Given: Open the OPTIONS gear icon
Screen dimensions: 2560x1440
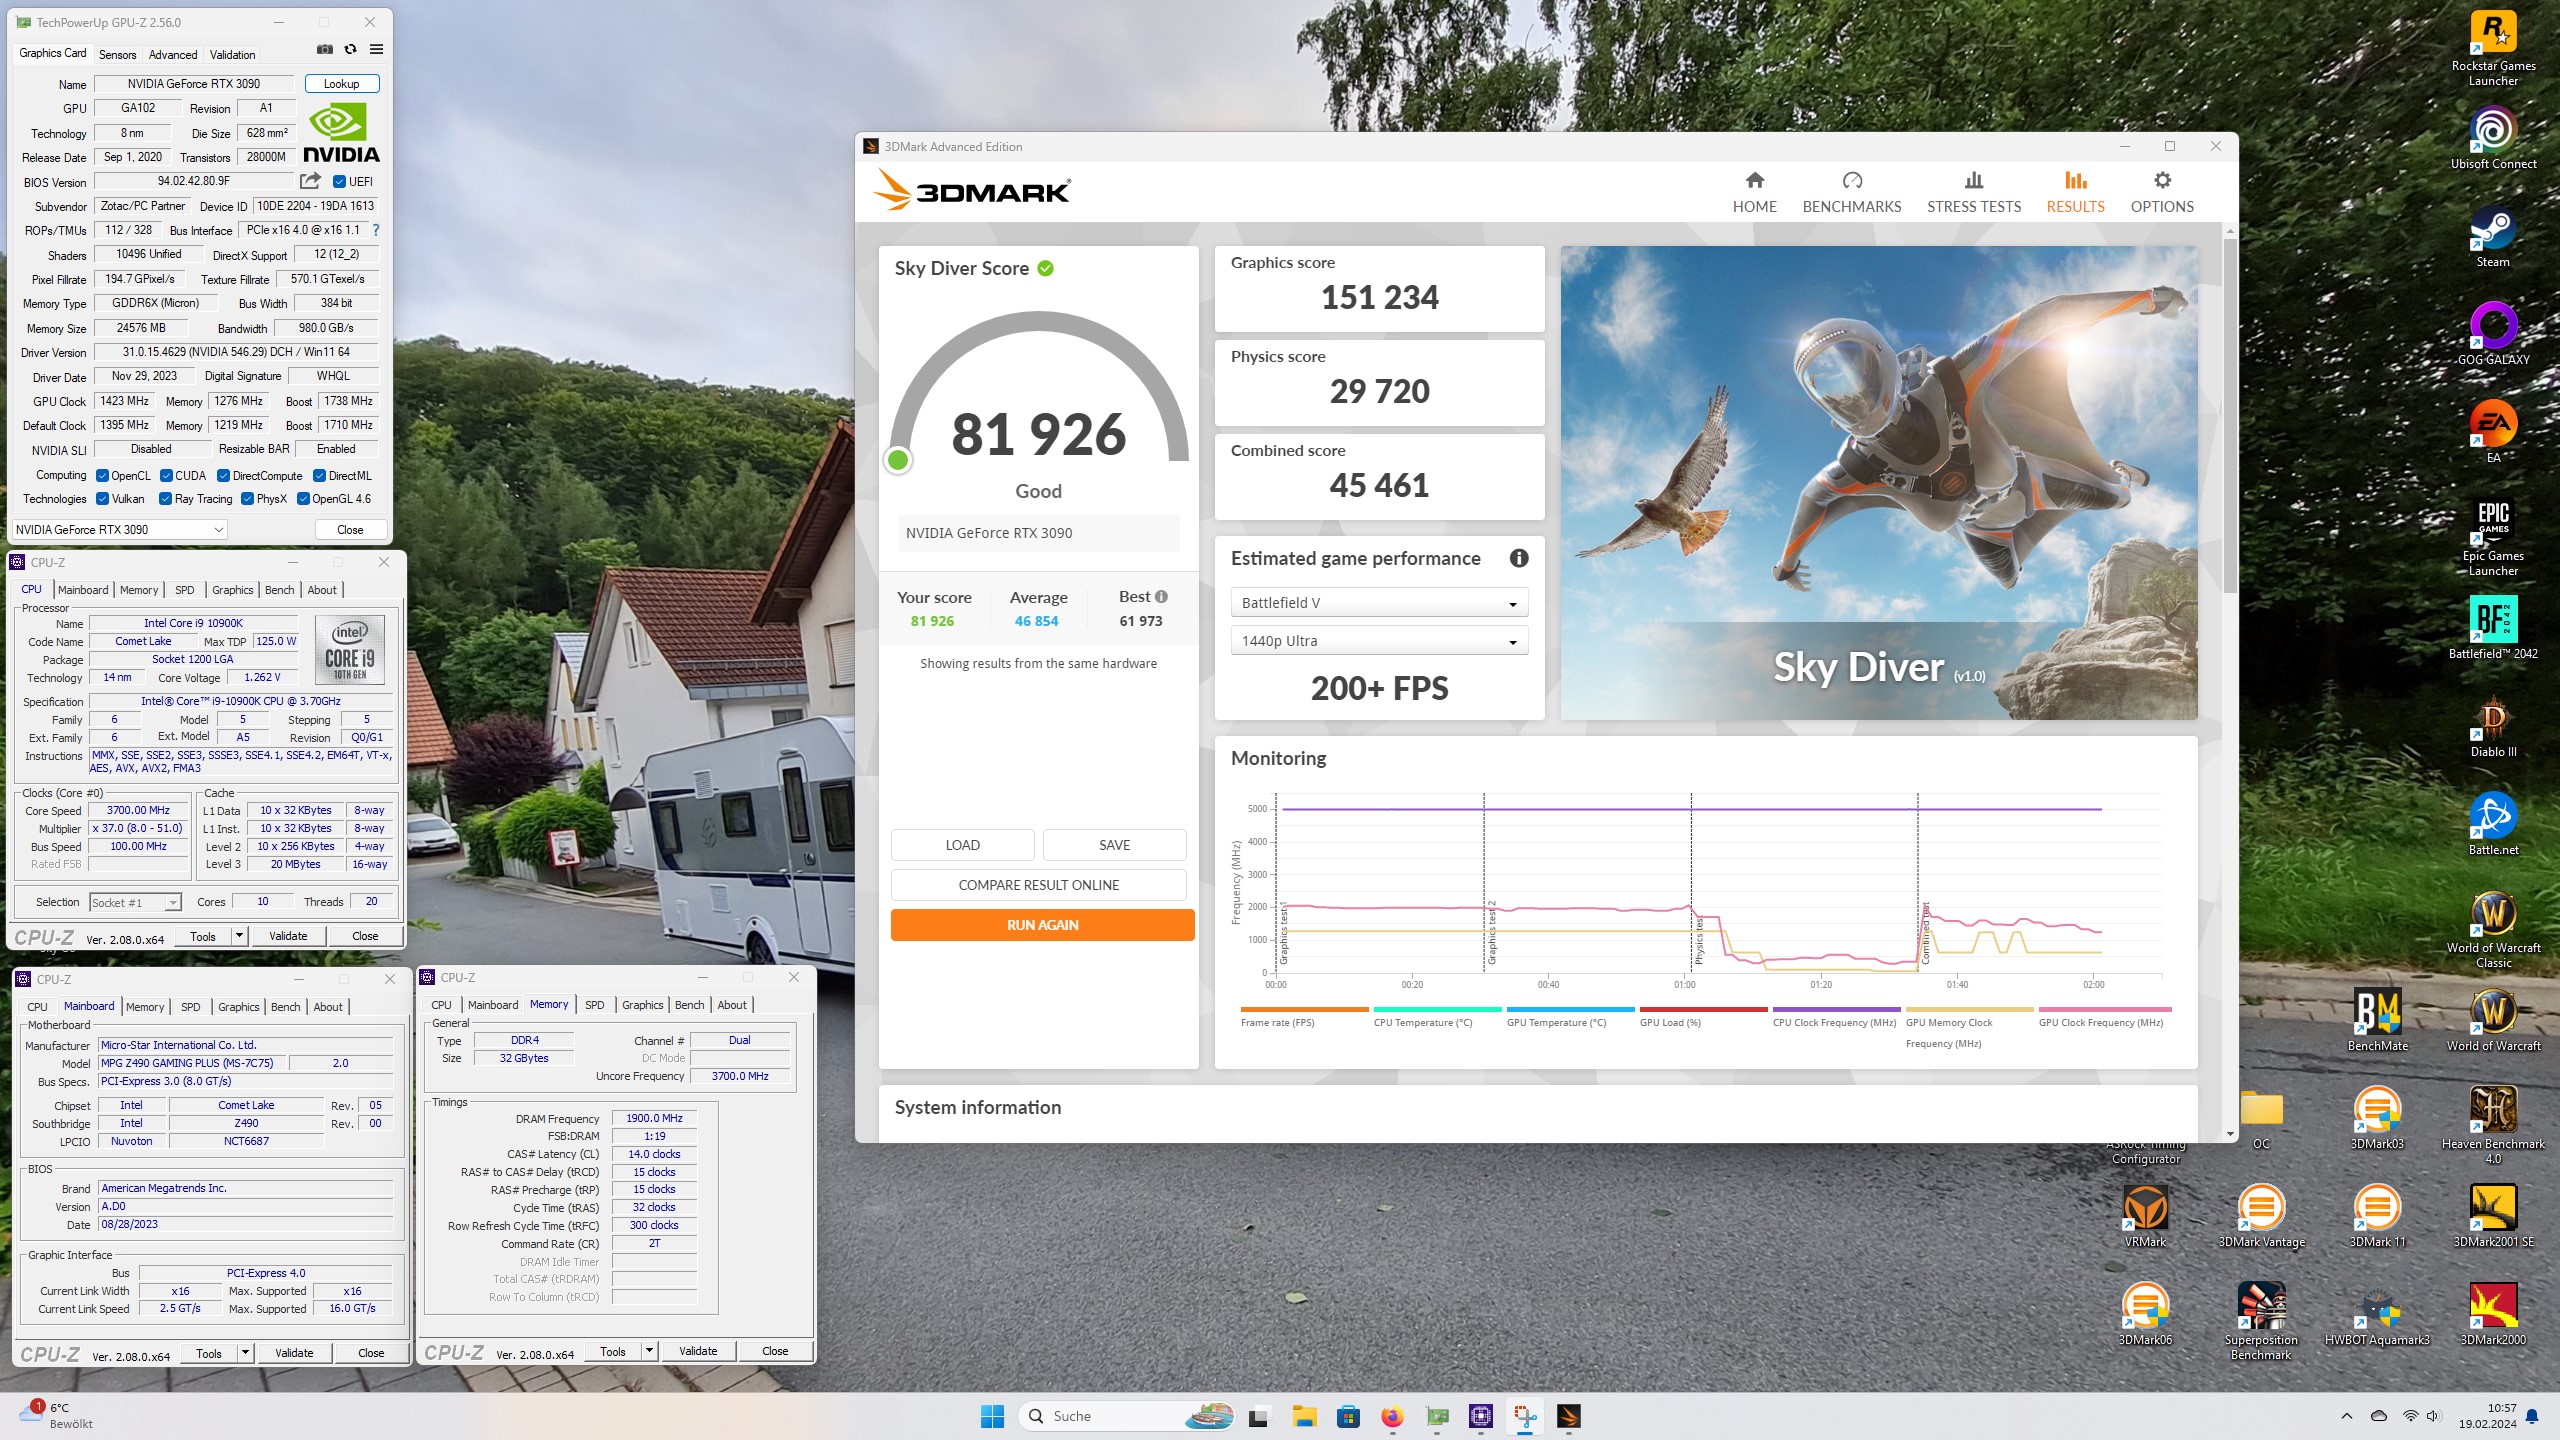Looking at the screenshot, I should coord(2162,181).
